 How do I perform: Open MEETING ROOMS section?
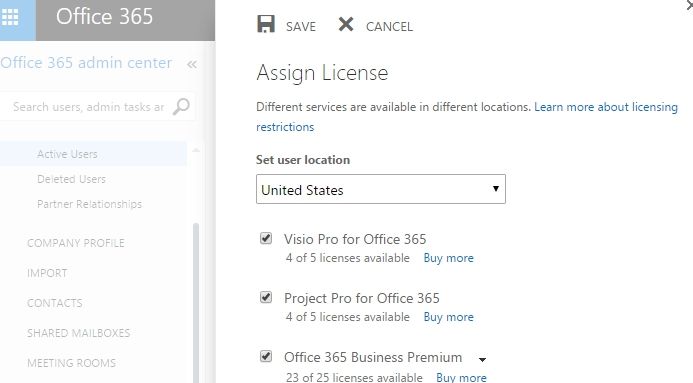(72, 363)
